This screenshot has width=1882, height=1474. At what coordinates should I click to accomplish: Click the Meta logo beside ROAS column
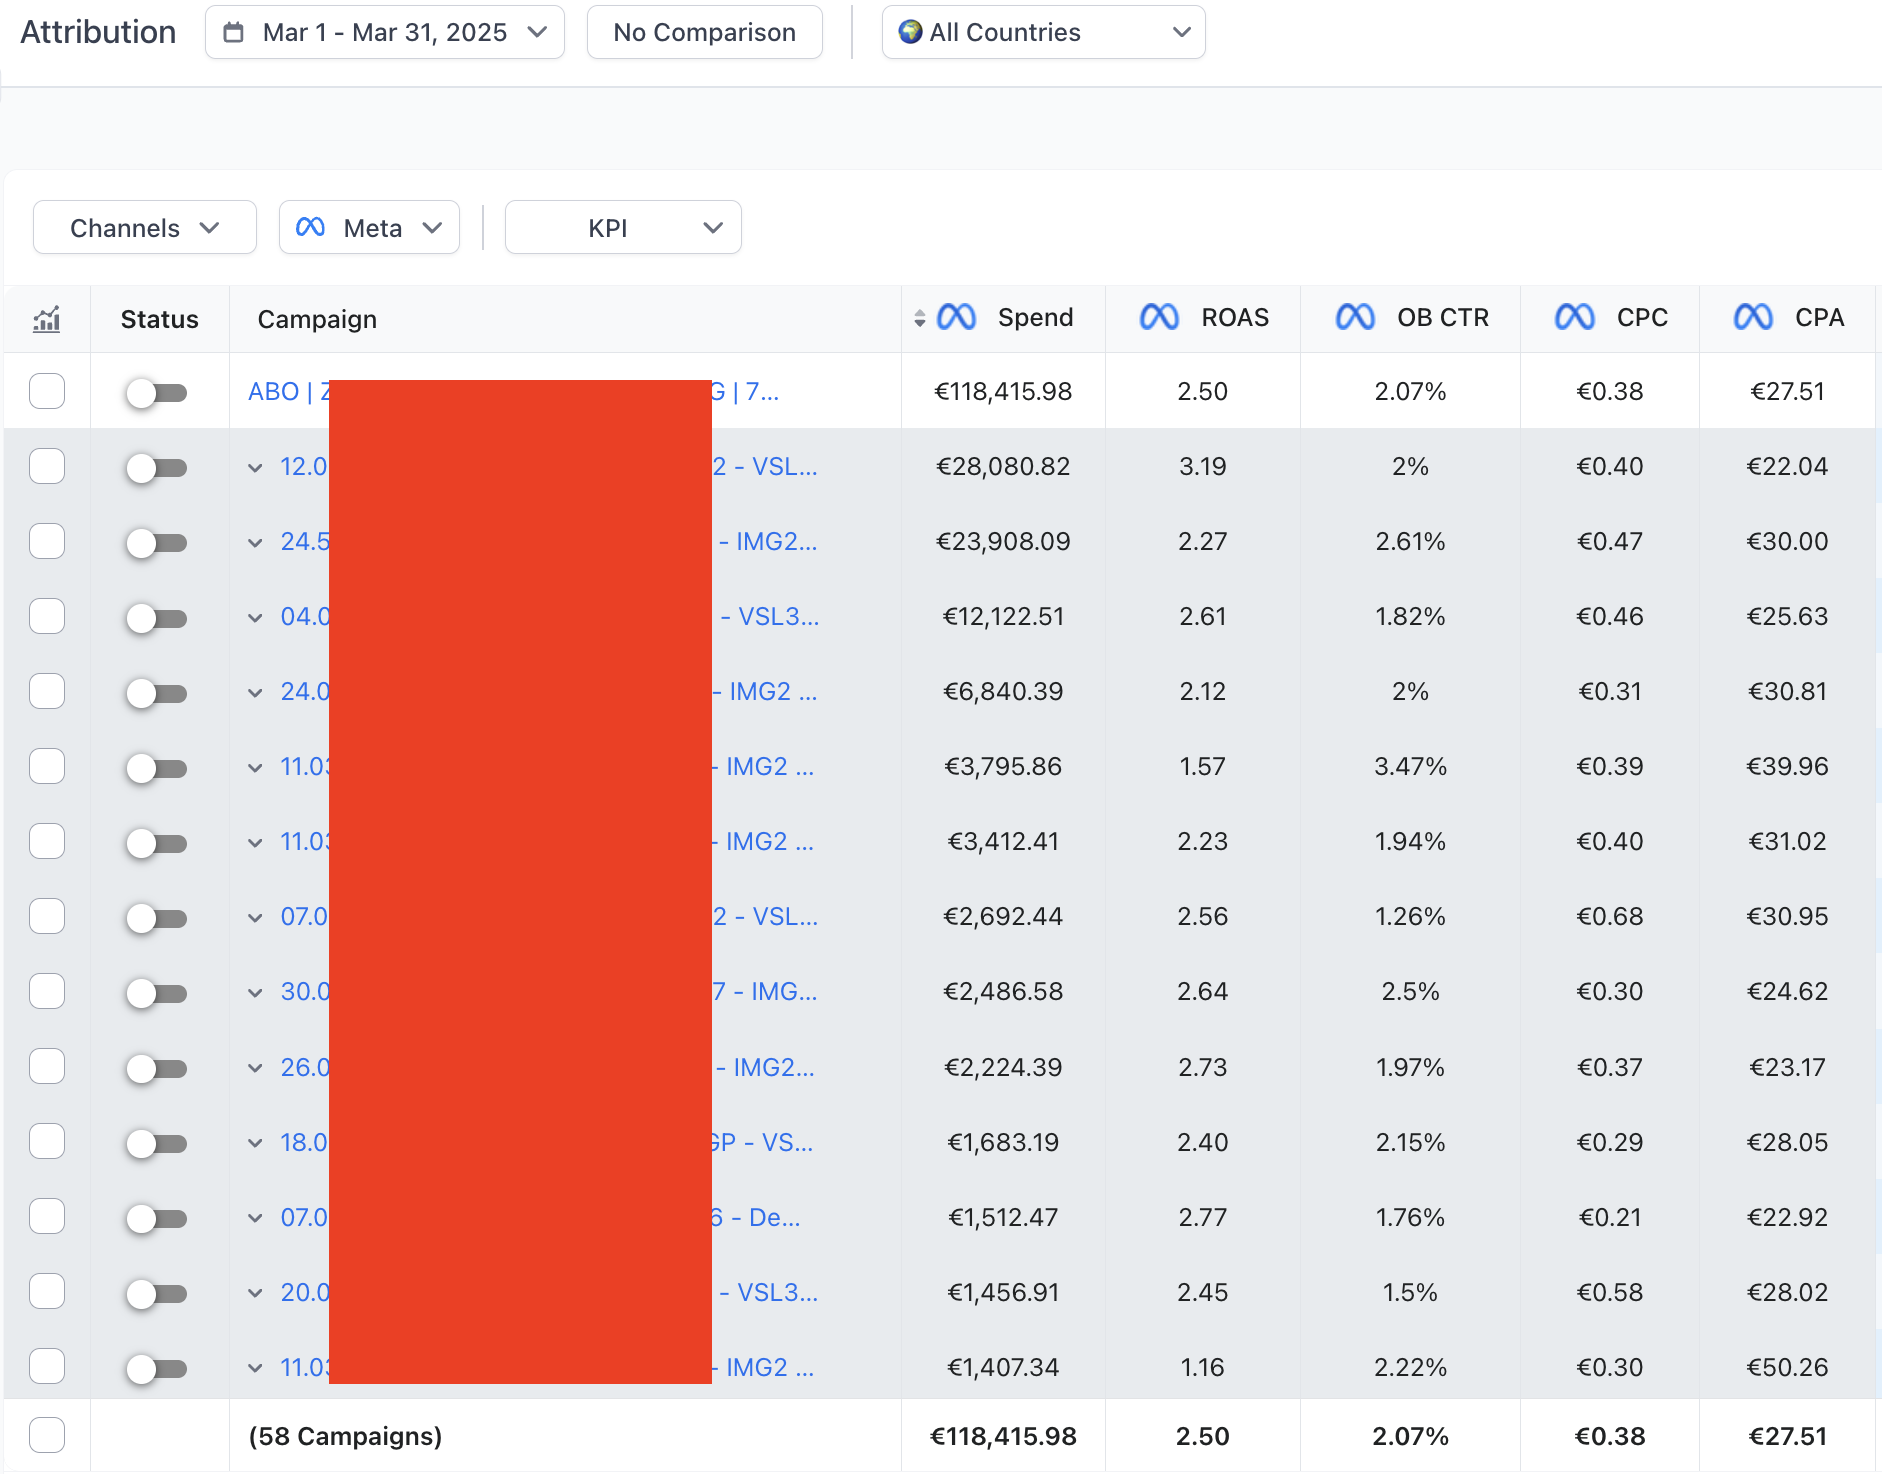[x=1160, y=318]
